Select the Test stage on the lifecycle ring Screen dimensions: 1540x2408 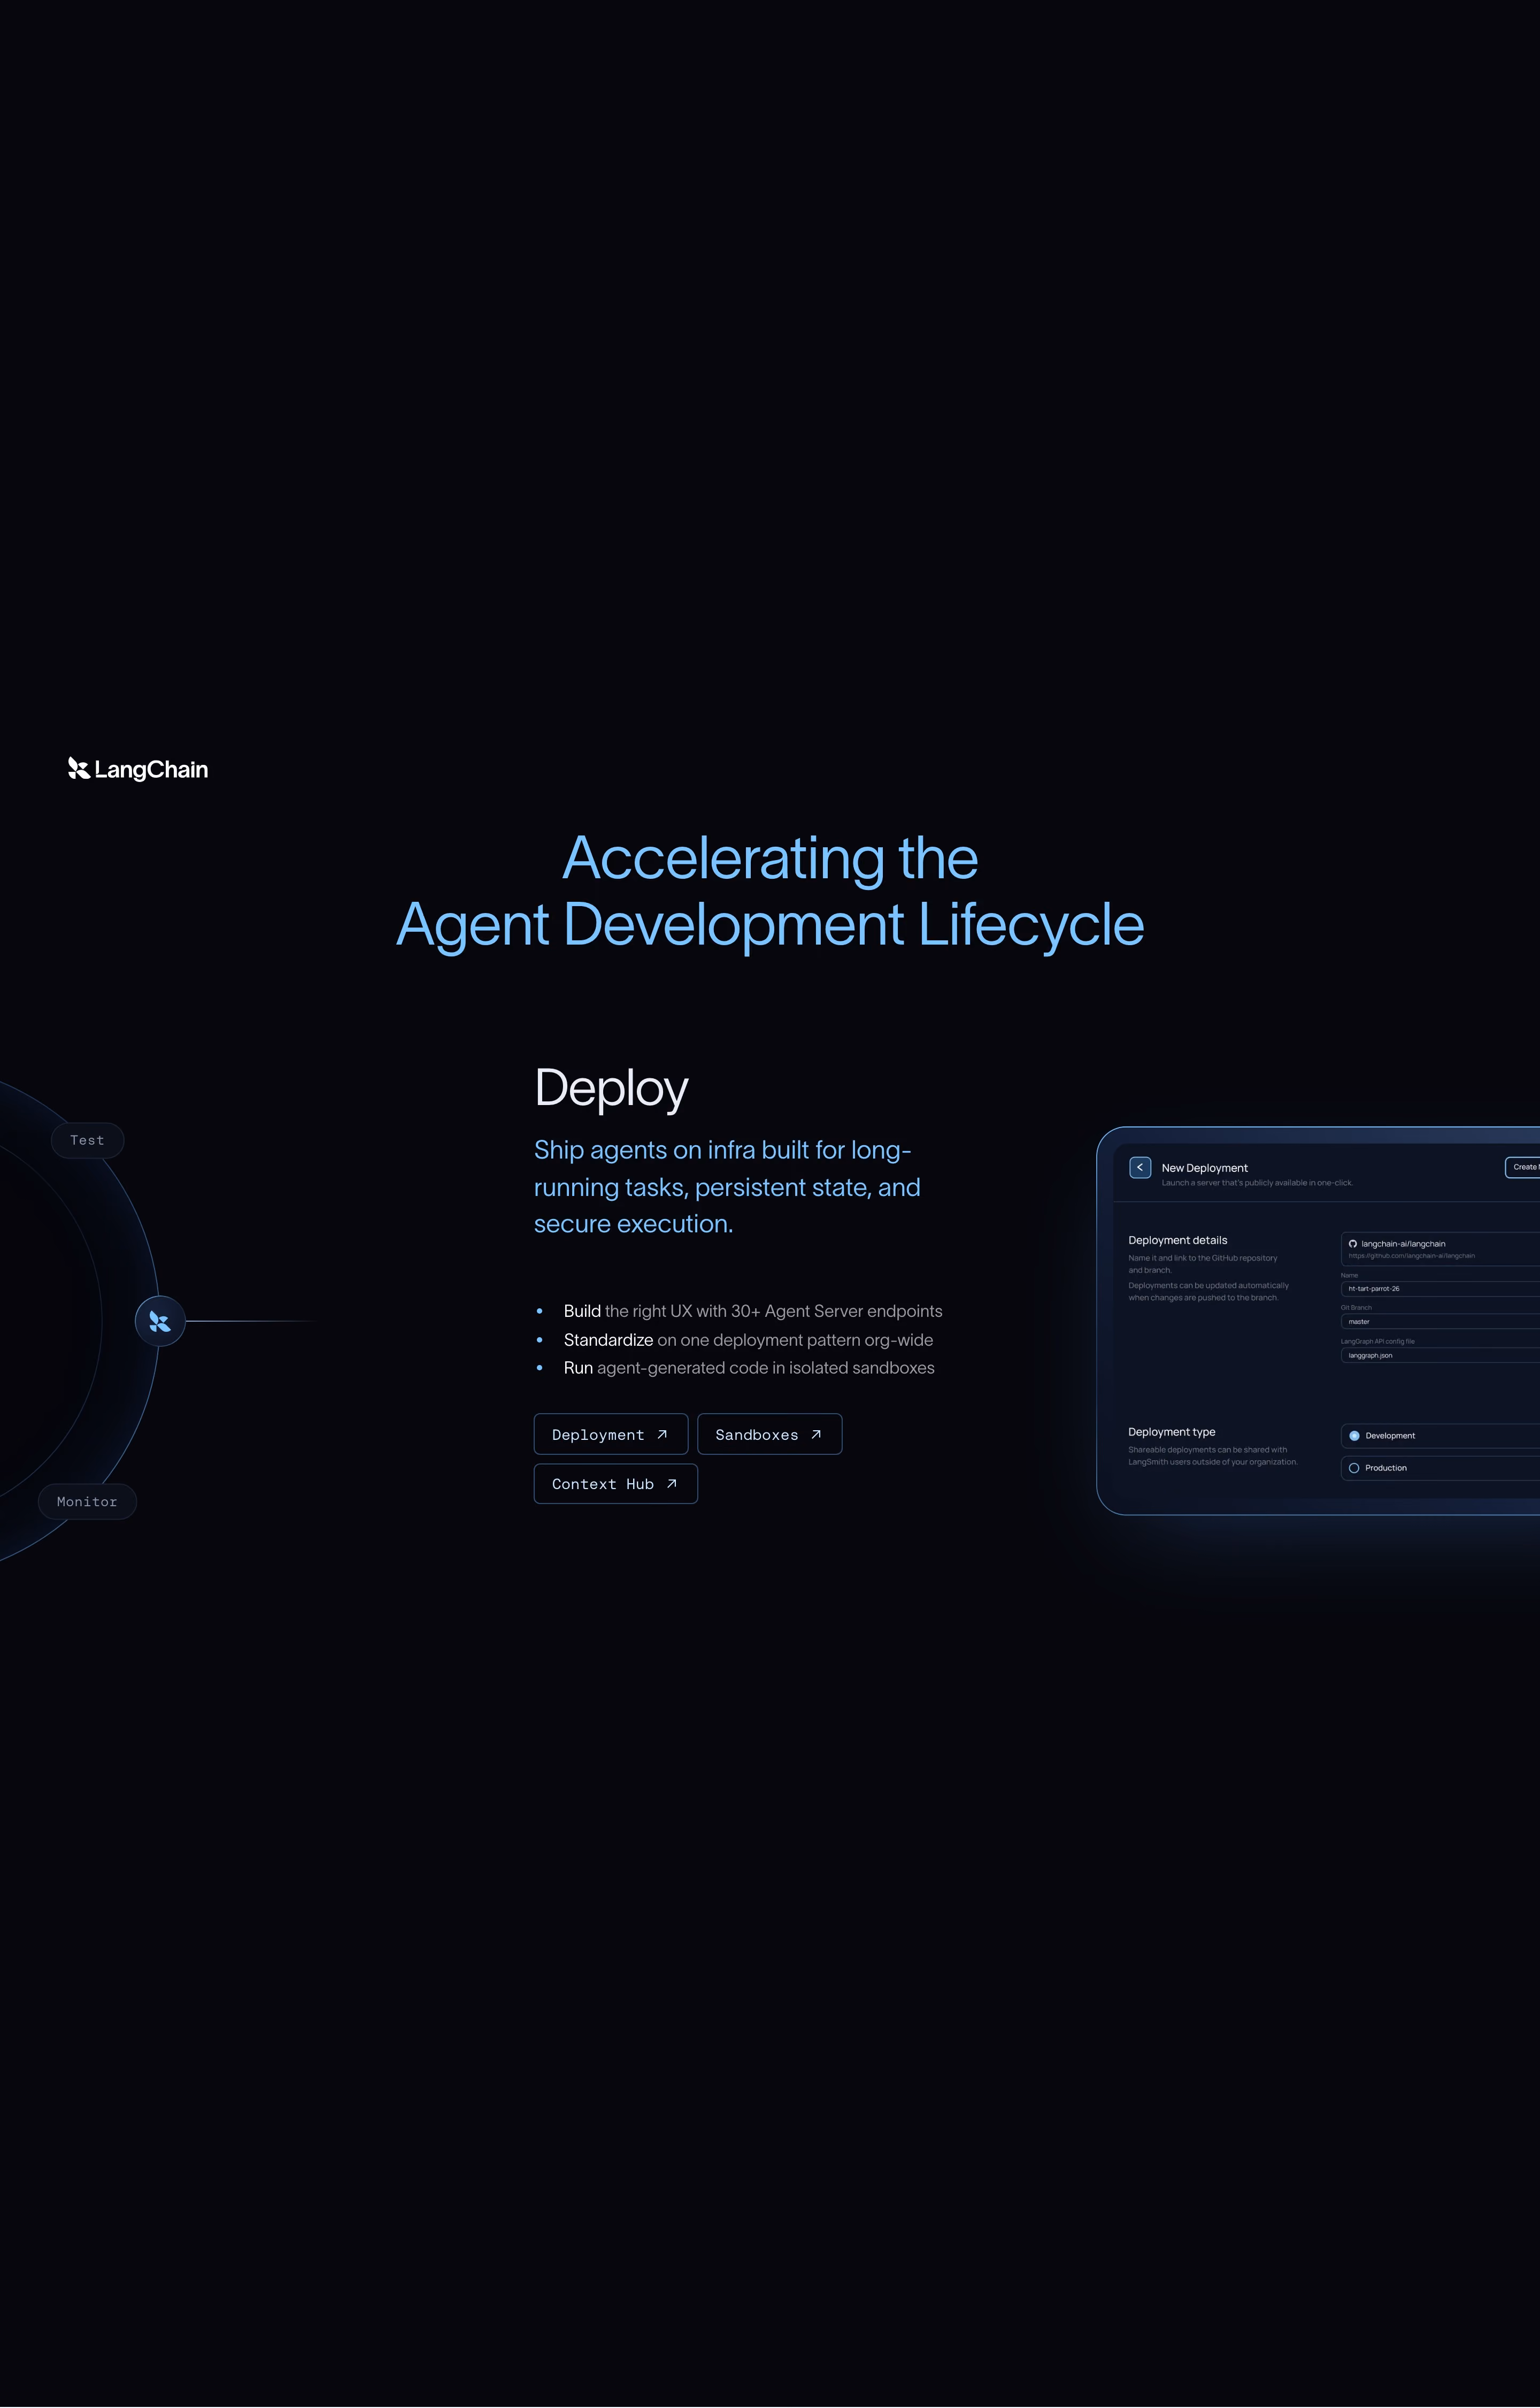coord(87,1140)
